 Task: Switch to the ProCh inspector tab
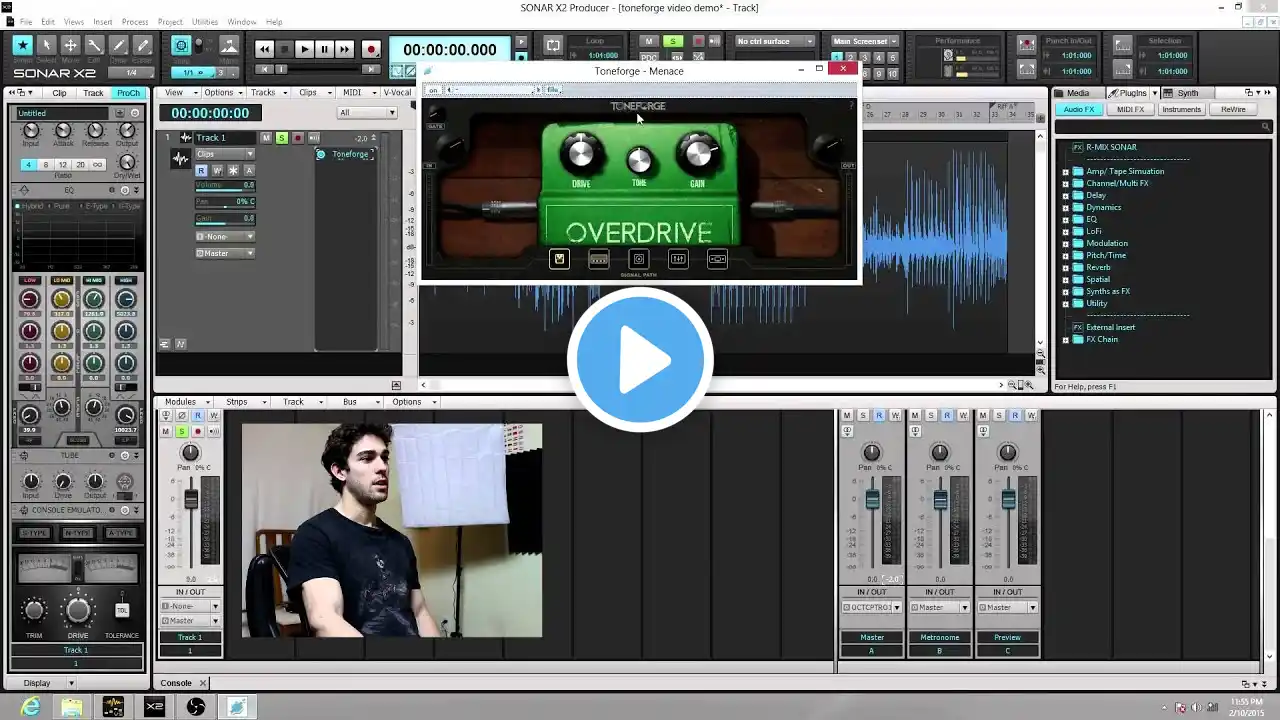128,93
